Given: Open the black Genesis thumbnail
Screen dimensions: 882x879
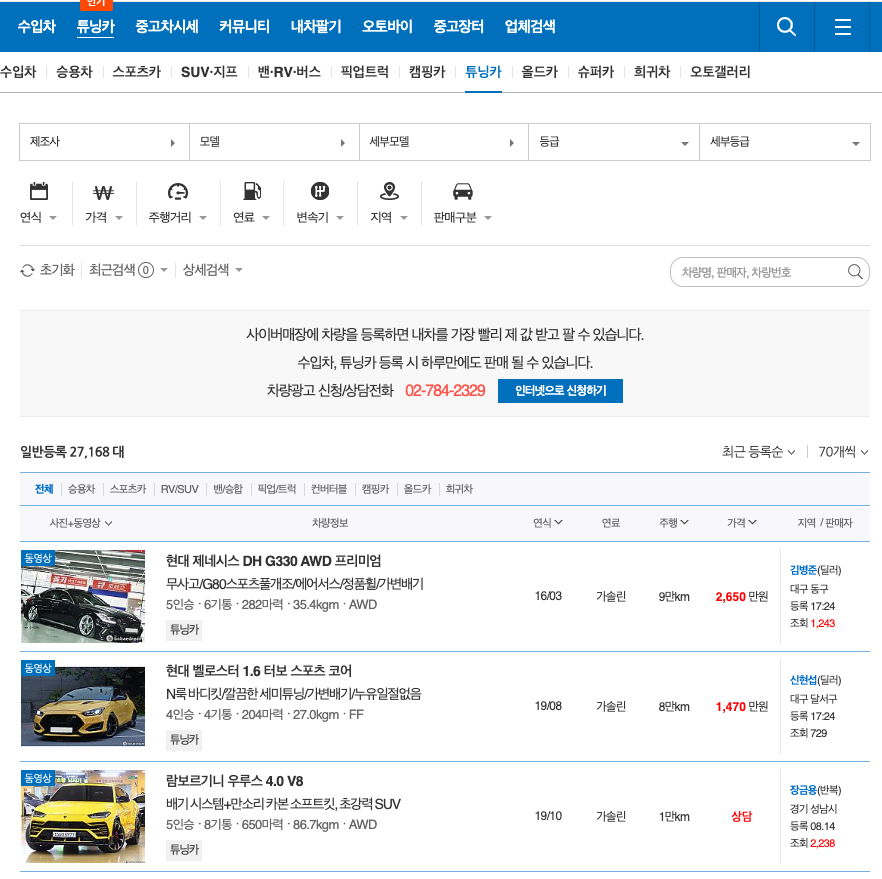Looking at the screenshot, I should [x=83, y=596].
